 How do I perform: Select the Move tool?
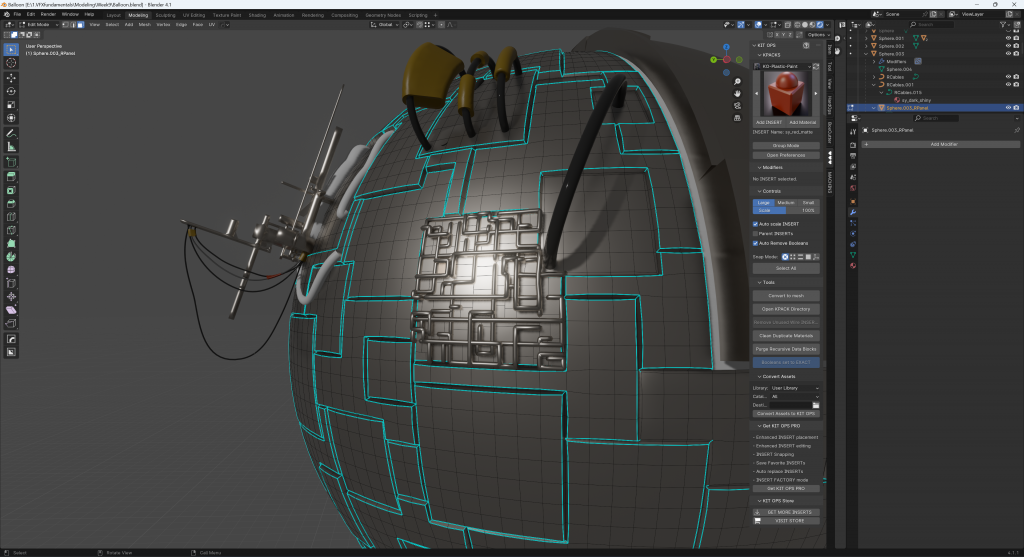click(x=11, y=78)
